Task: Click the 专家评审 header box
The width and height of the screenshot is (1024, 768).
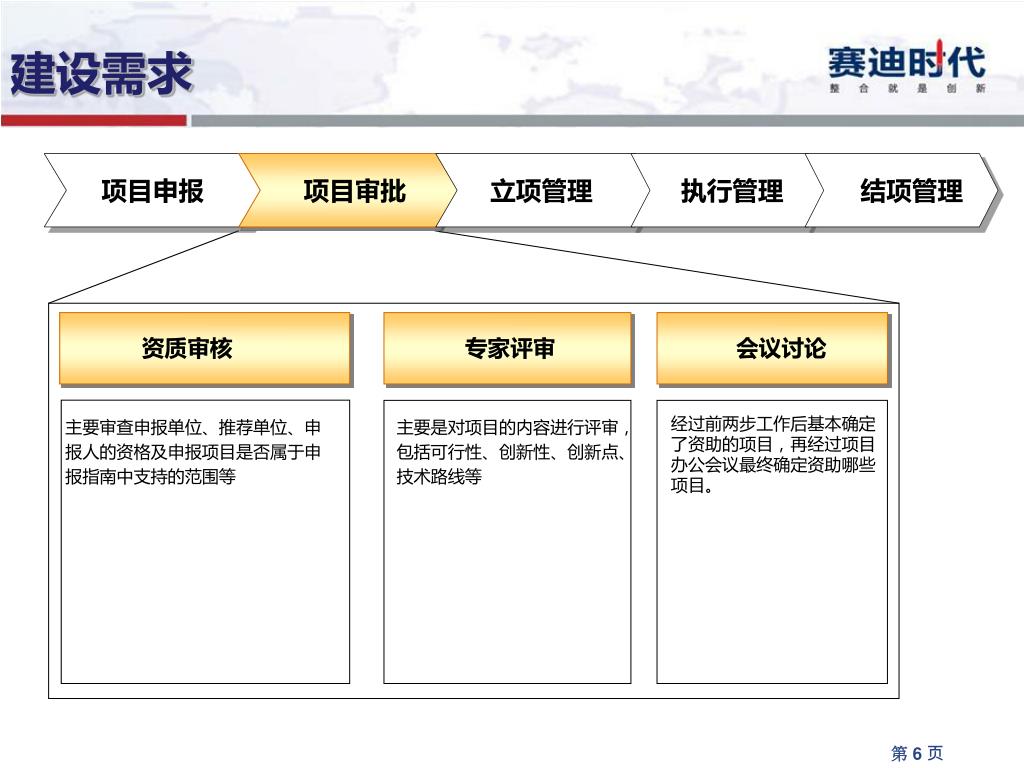Action: (x=507, y=348)
